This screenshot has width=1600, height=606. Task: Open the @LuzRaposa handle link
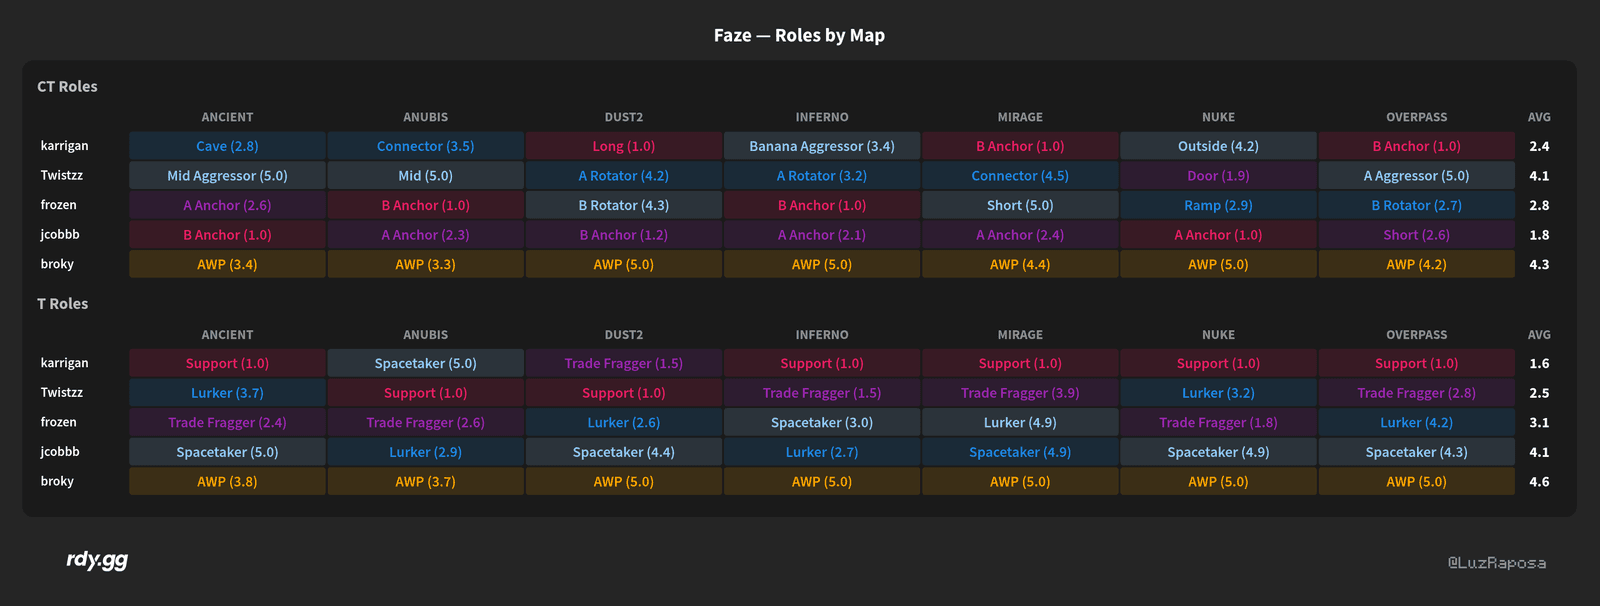tap(1497, 563)
